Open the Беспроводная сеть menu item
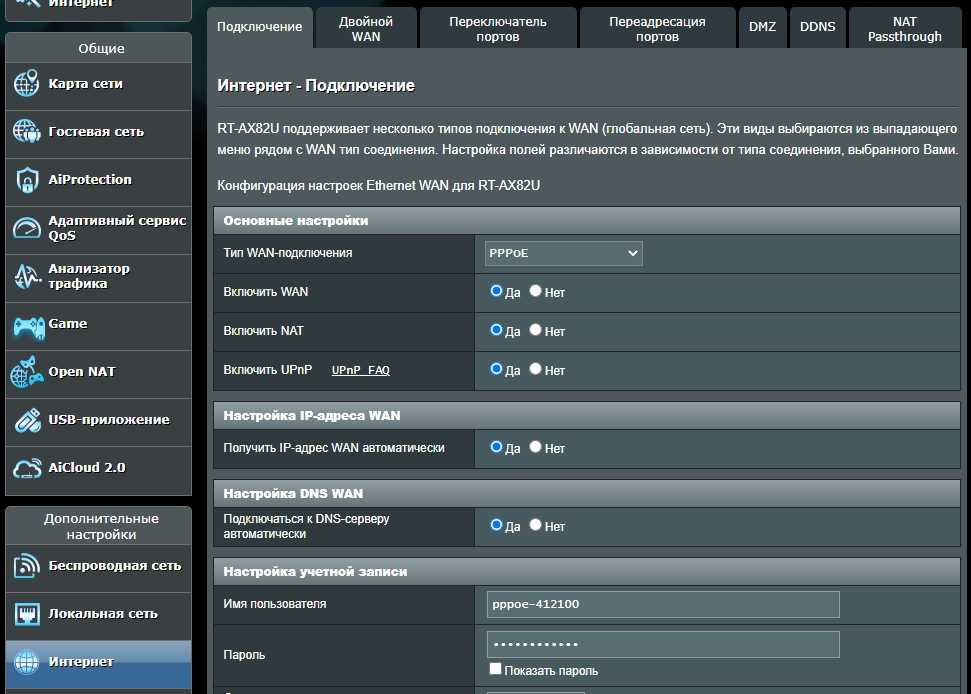The height and width of the screenshot is (694, 971). coord(98,568)
